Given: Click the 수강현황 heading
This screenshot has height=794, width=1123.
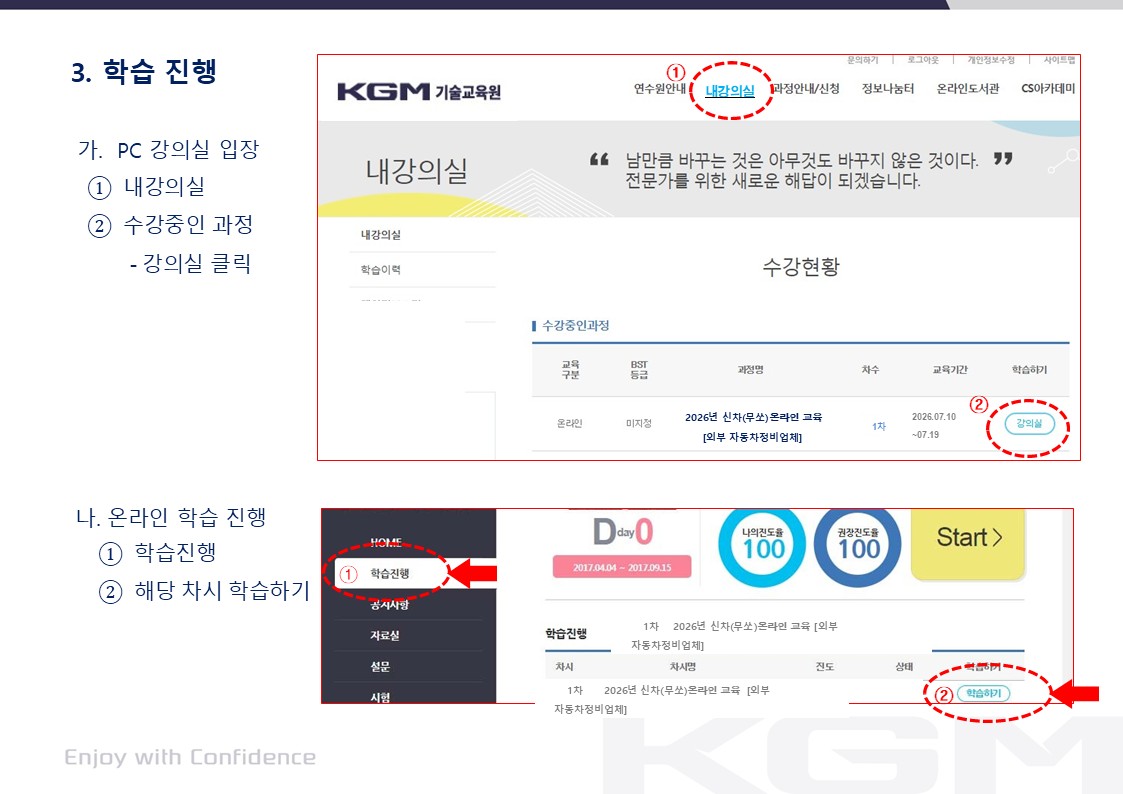Looking at the screenshot, I should 801,267.
